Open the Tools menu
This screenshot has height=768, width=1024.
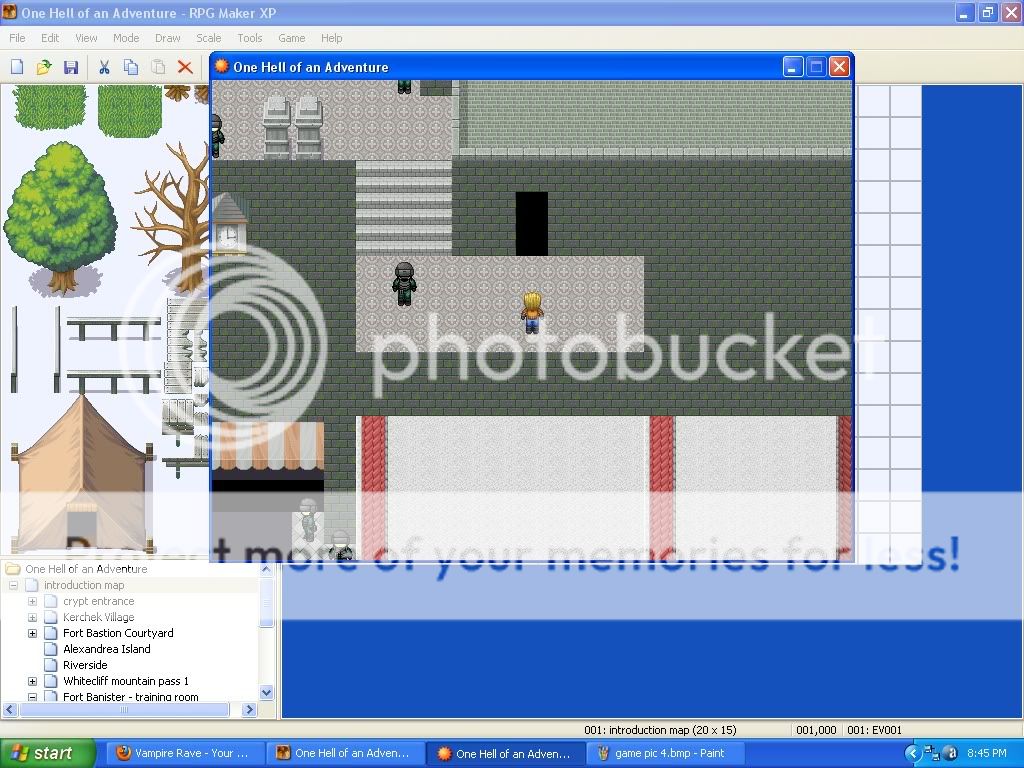pos(249,38)
